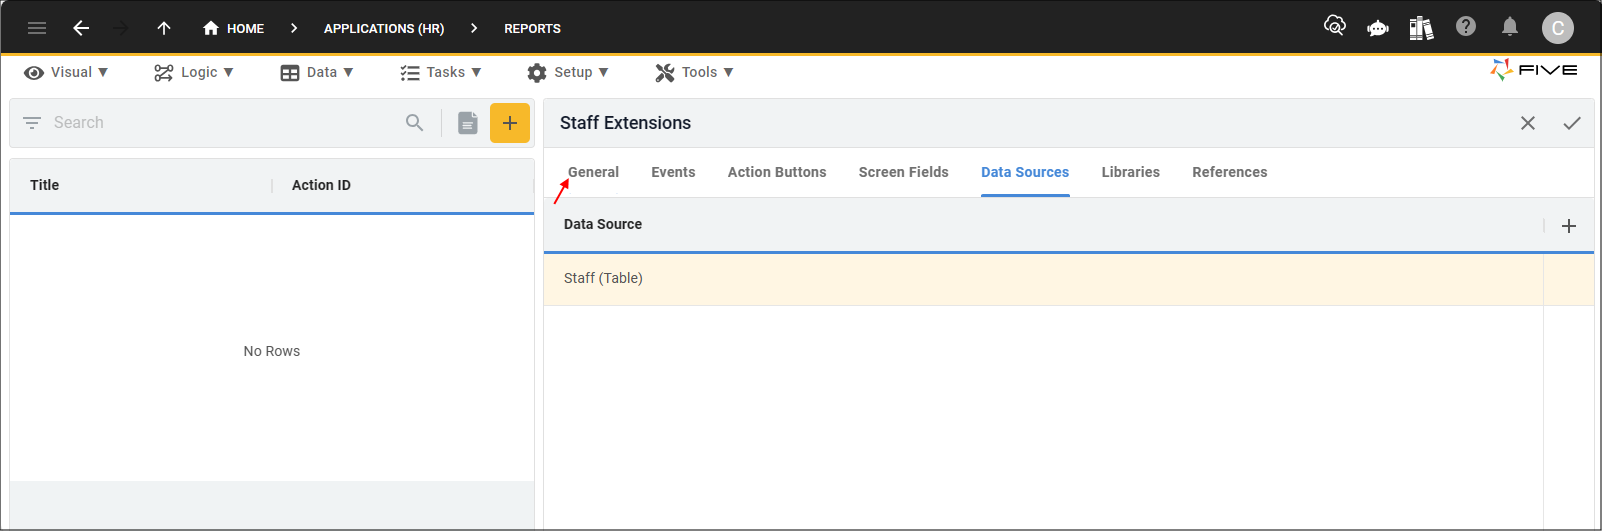The height and width of the screenshot is (531, 1602).
Task: Click the cloud deploy search icon
Action: pyautogui.click(x=1334, y=26)
